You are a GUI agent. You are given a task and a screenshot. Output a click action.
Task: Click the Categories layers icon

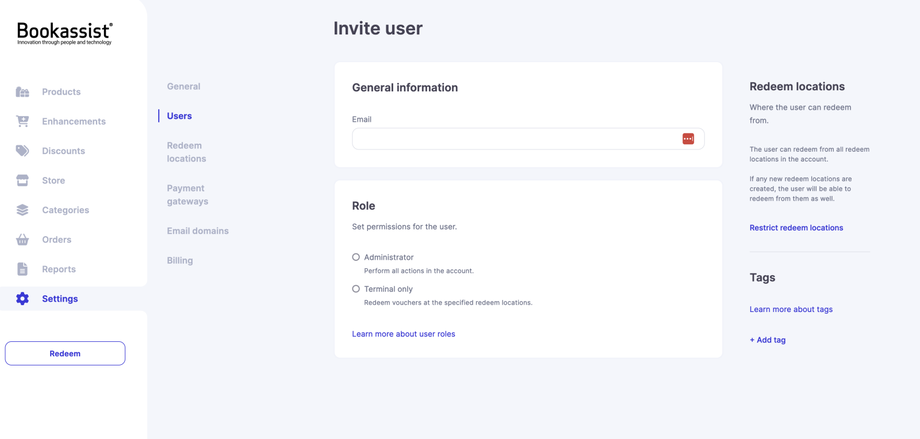22,210
